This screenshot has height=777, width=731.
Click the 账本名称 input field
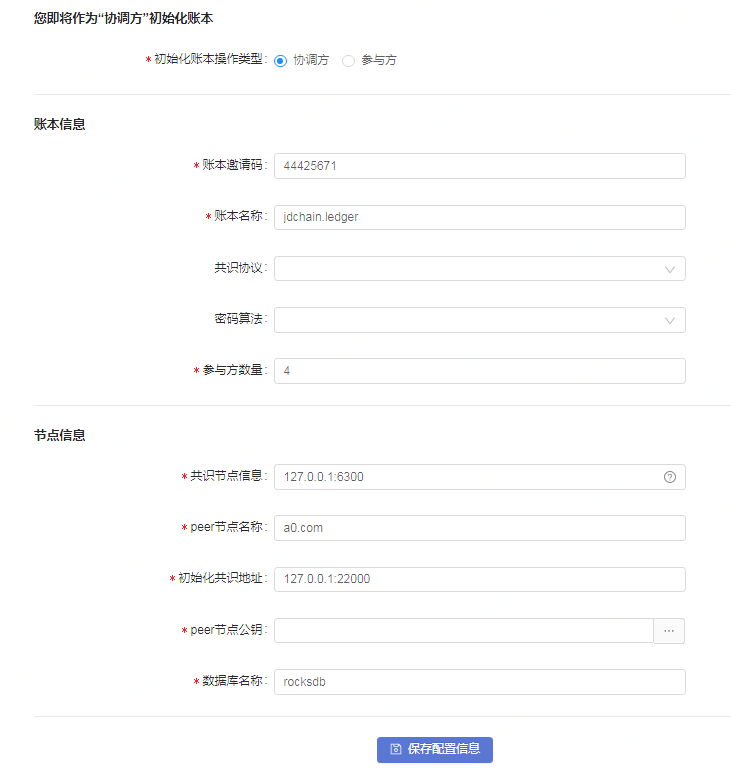click(480, 218)
